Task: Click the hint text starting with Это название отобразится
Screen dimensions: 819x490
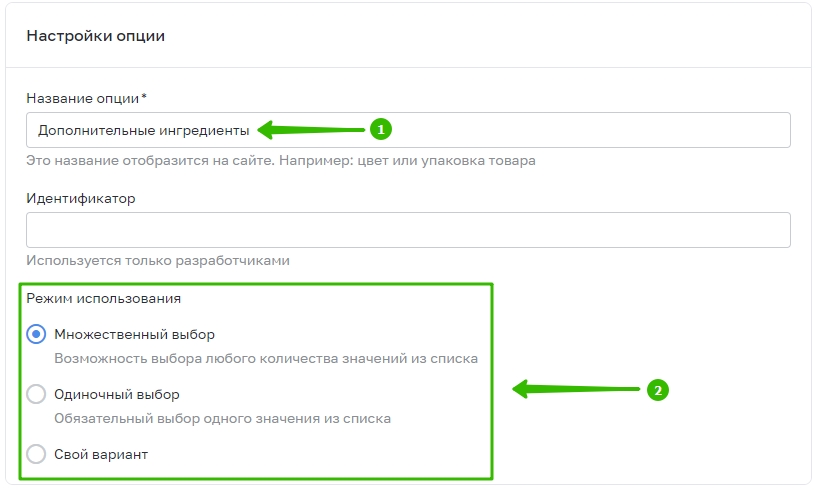Action: (280, 160)
